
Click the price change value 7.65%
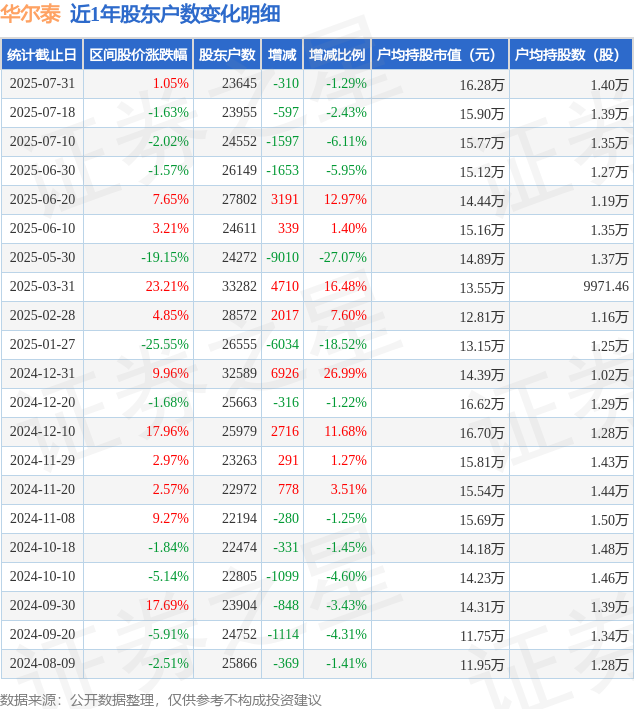(170, 199)
